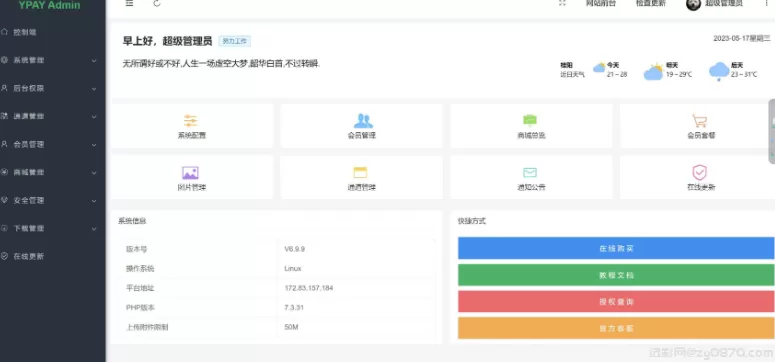
Task: Click the 快捷方式 panel heading
Action: tap(472, 221)
